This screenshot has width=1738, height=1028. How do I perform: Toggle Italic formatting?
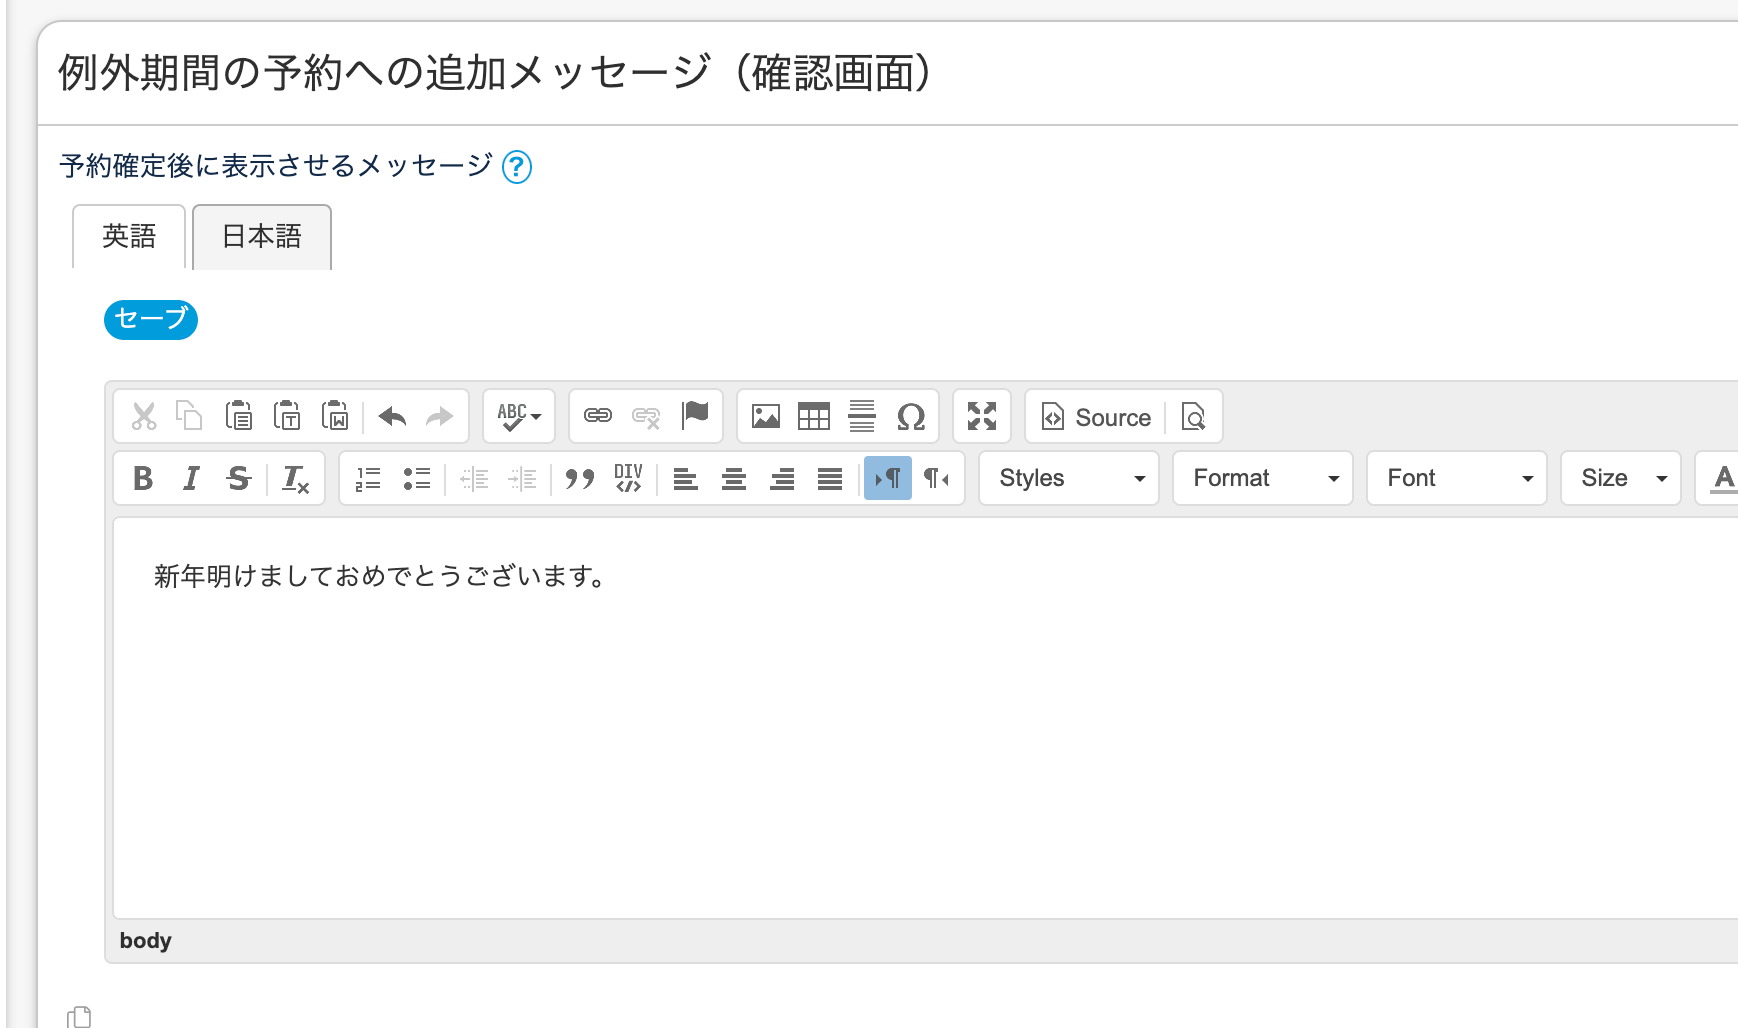coord(191,479)
